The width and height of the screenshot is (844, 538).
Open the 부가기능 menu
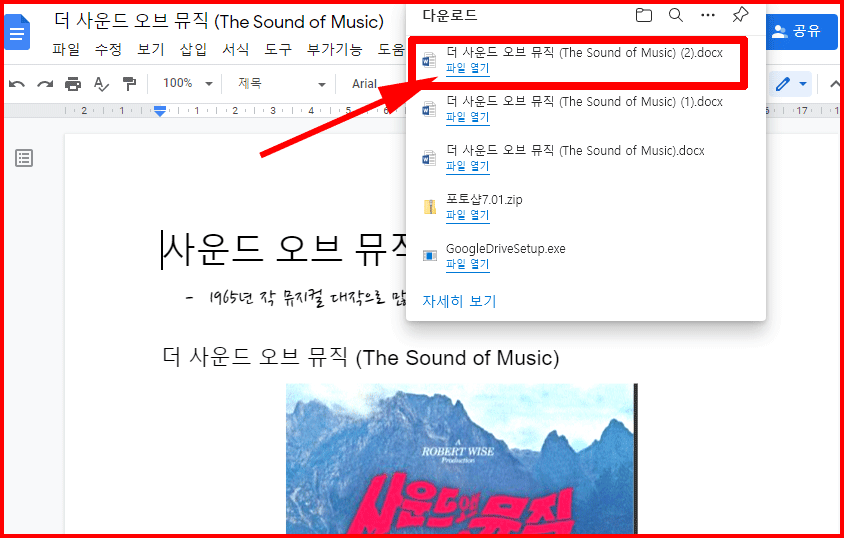334,49
